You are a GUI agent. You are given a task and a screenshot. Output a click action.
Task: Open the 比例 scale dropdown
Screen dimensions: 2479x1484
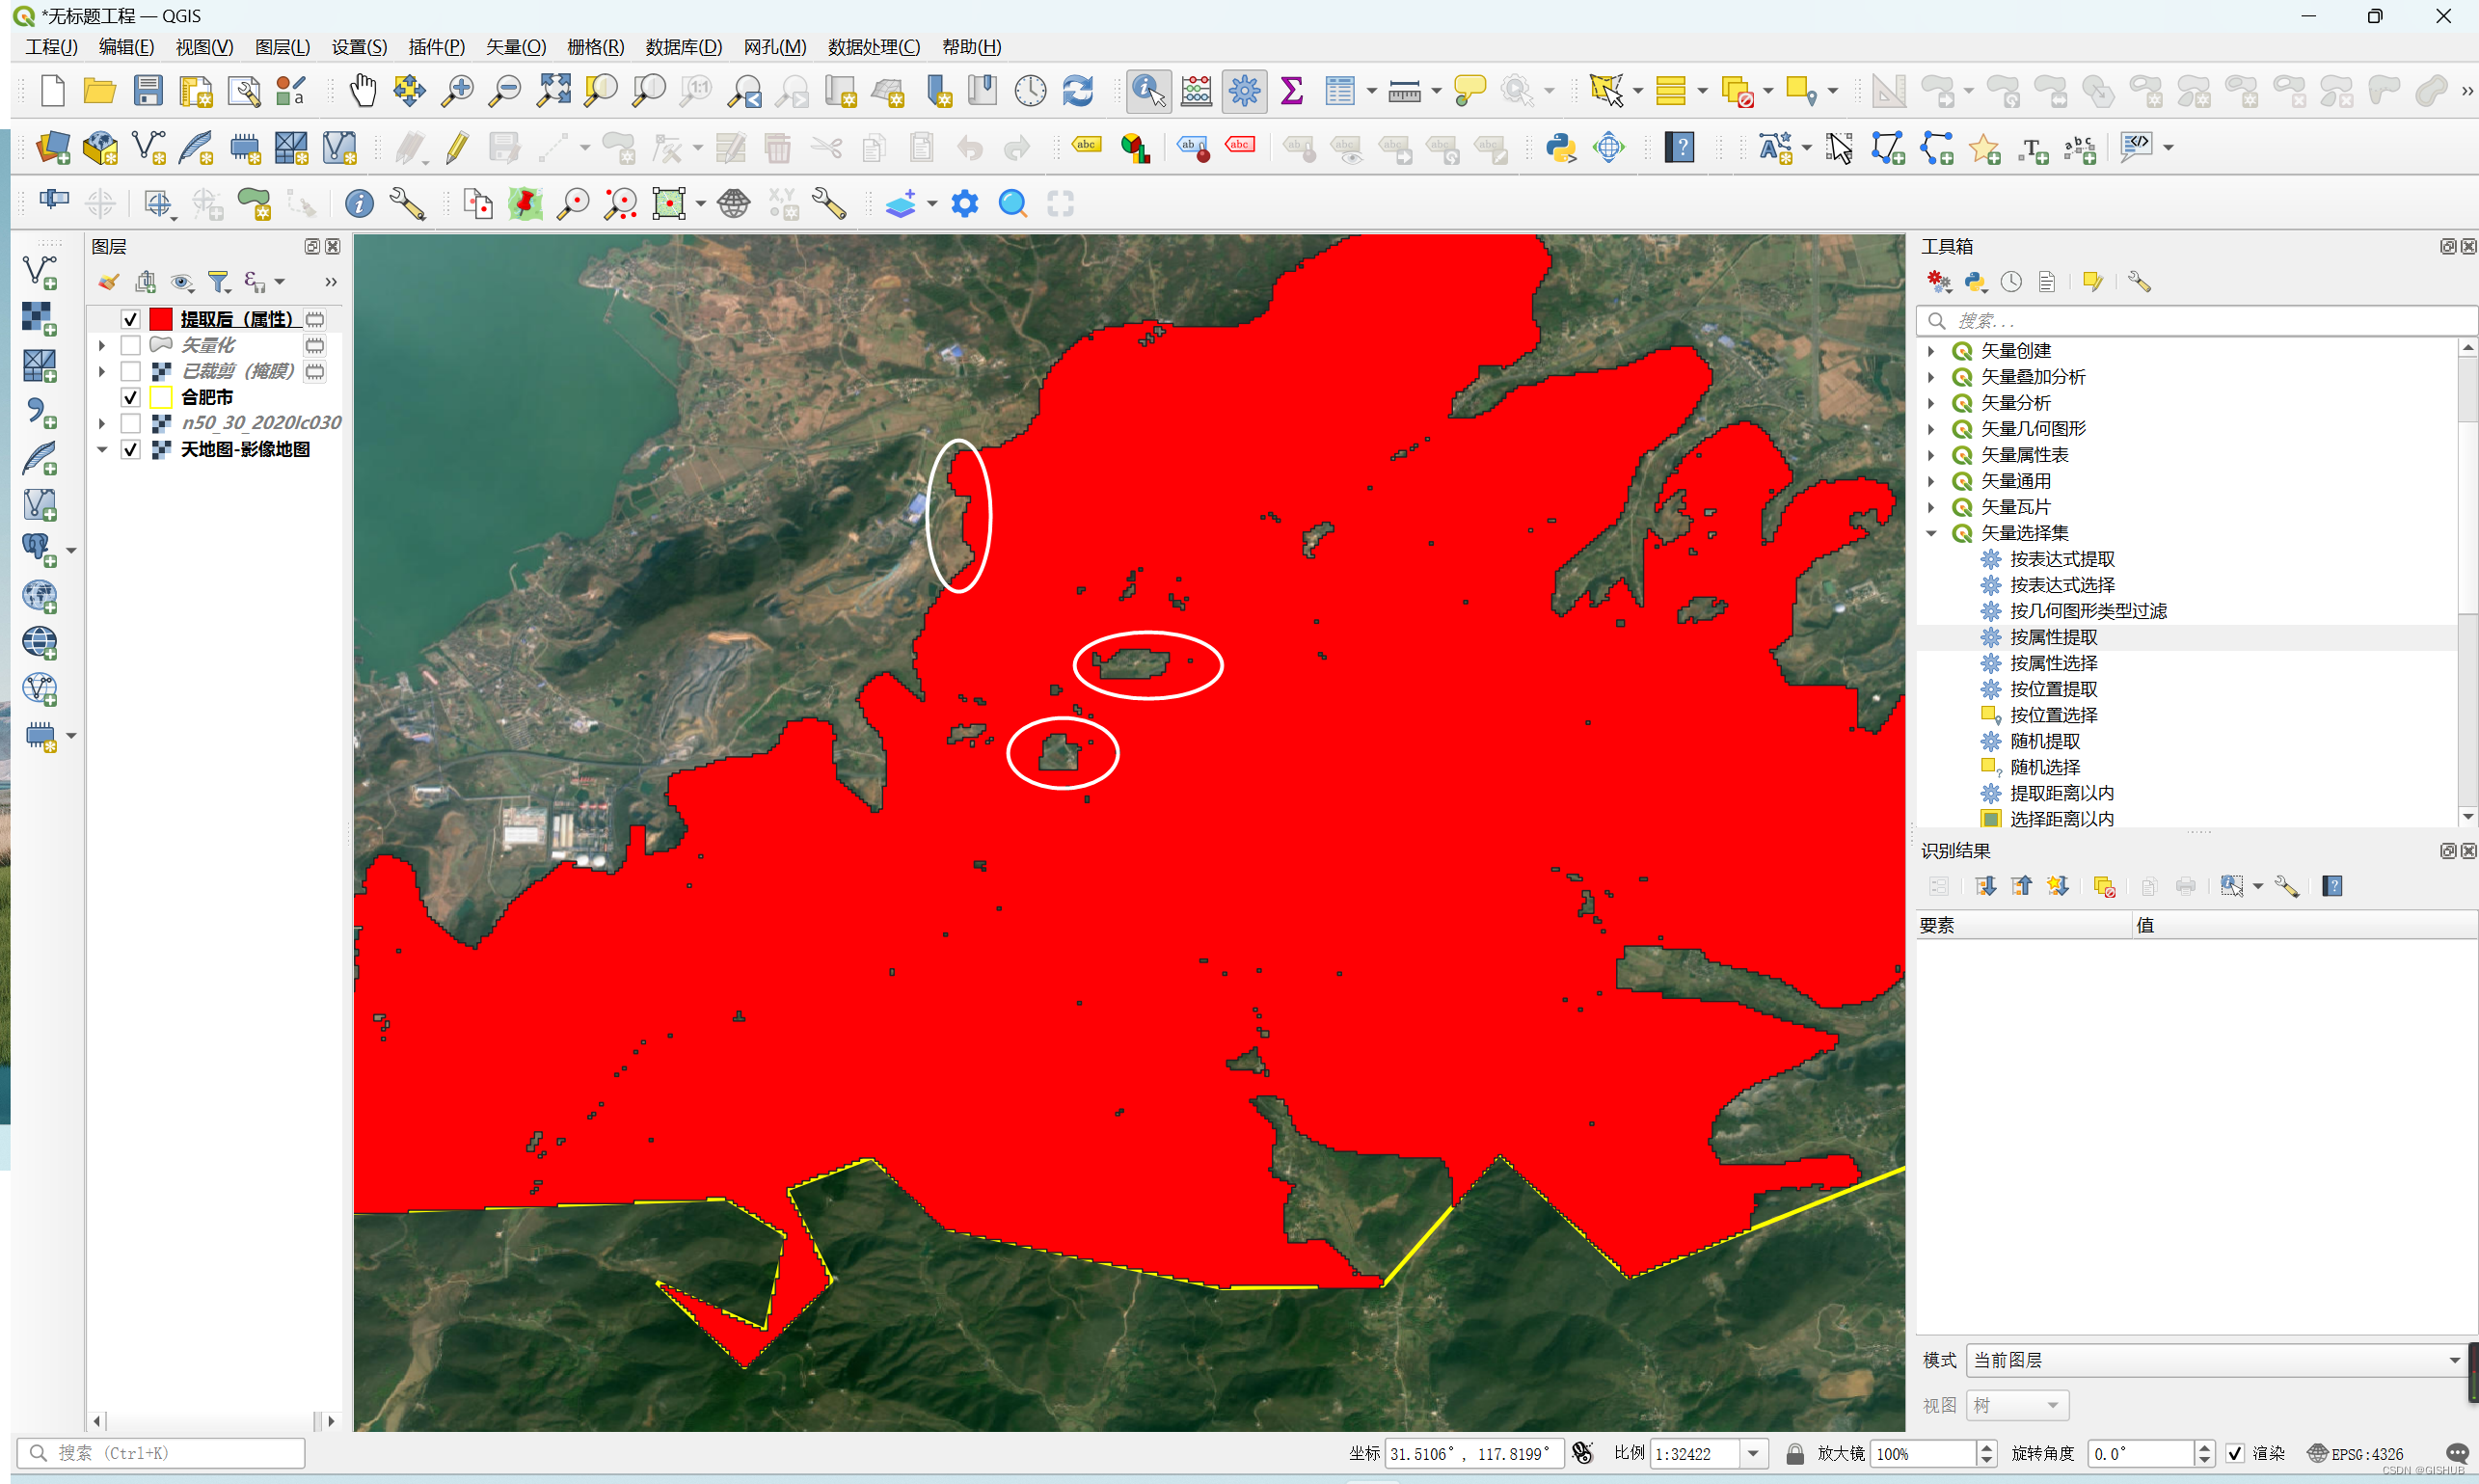tap(1753, 1453)
